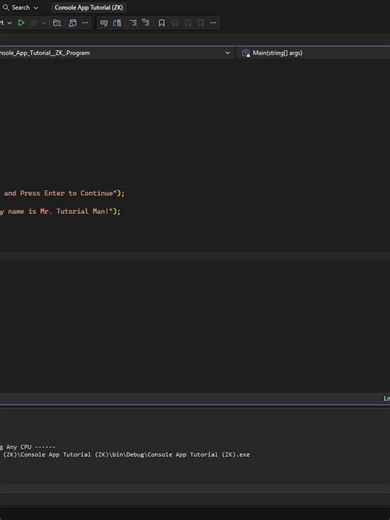Click the Find in Files folder icon

(x=57, y=23)
